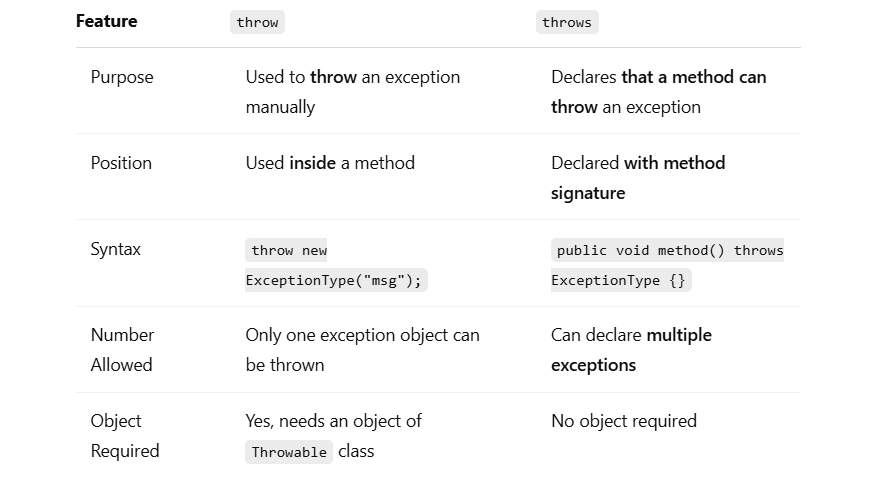Click the 'throws' column header code label
896x502 pixels.
(567, 22)
